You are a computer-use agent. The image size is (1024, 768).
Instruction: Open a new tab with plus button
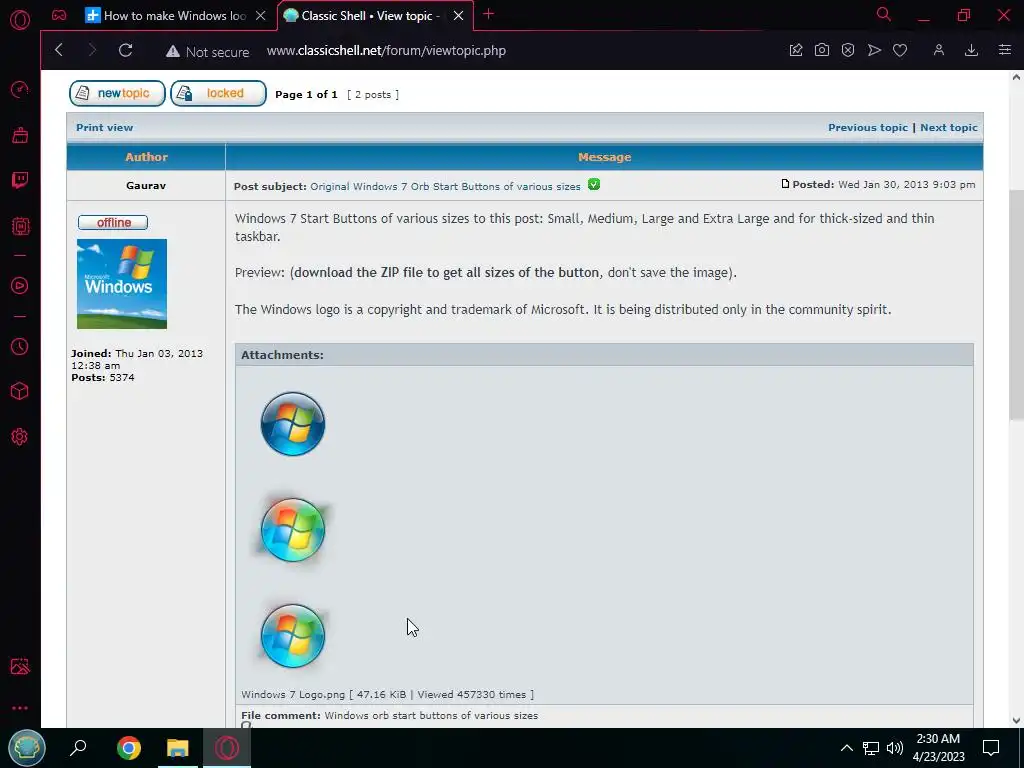click(x=488, y=14)
